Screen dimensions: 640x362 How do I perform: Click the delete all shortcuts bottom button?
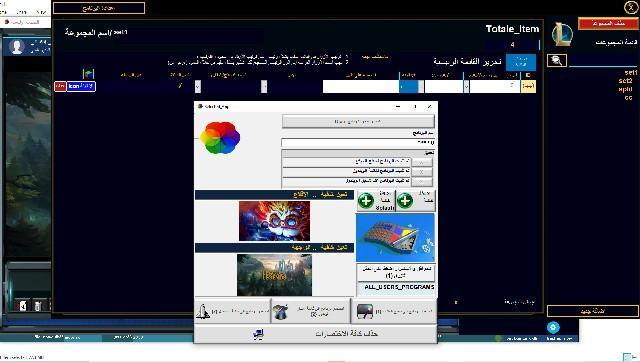(315, 334)
